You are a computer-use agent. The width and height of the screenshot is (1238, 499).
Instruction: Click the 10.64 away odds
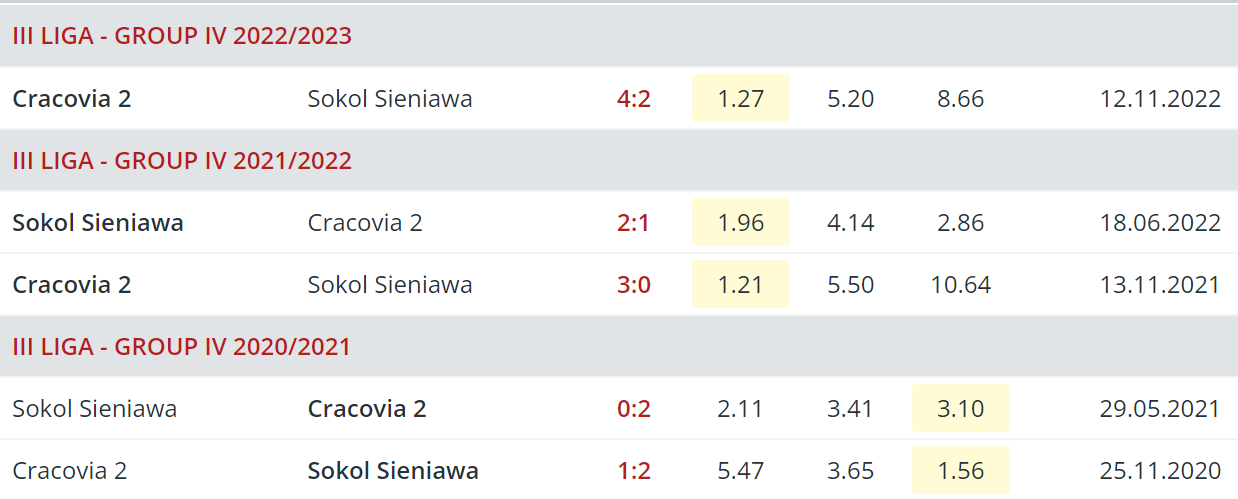961,284
